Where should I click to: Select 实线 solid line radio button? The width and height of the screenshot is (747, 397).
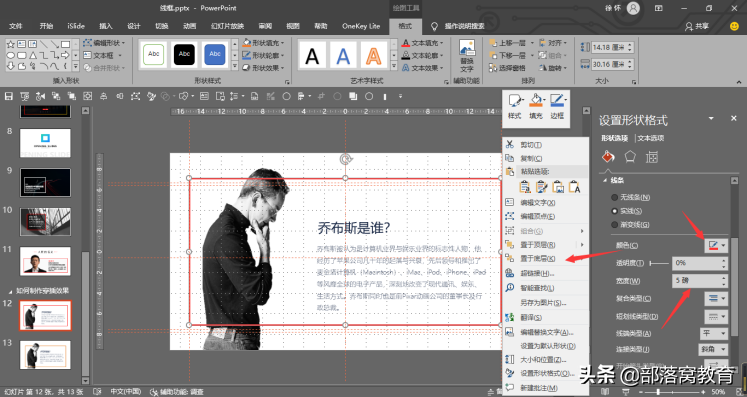(615, 211)
